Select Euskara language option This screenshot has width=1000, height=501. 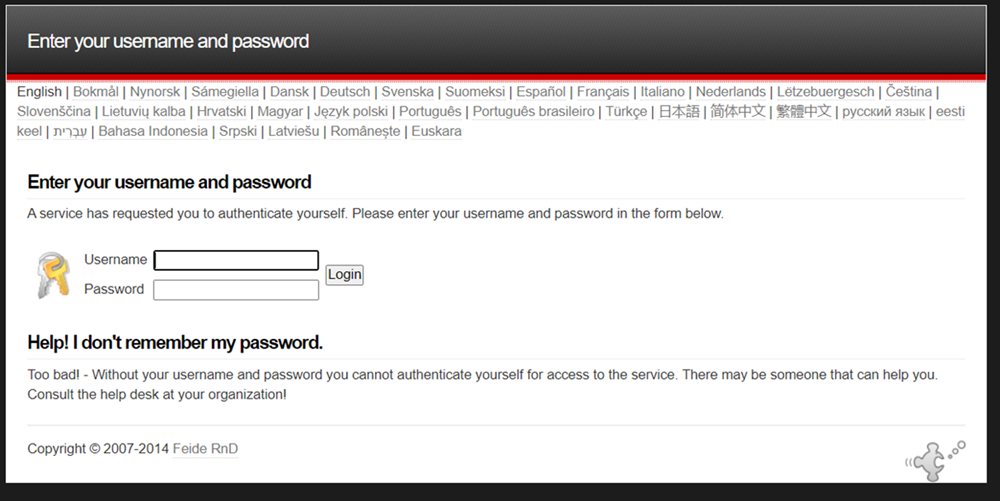(436, 132)
